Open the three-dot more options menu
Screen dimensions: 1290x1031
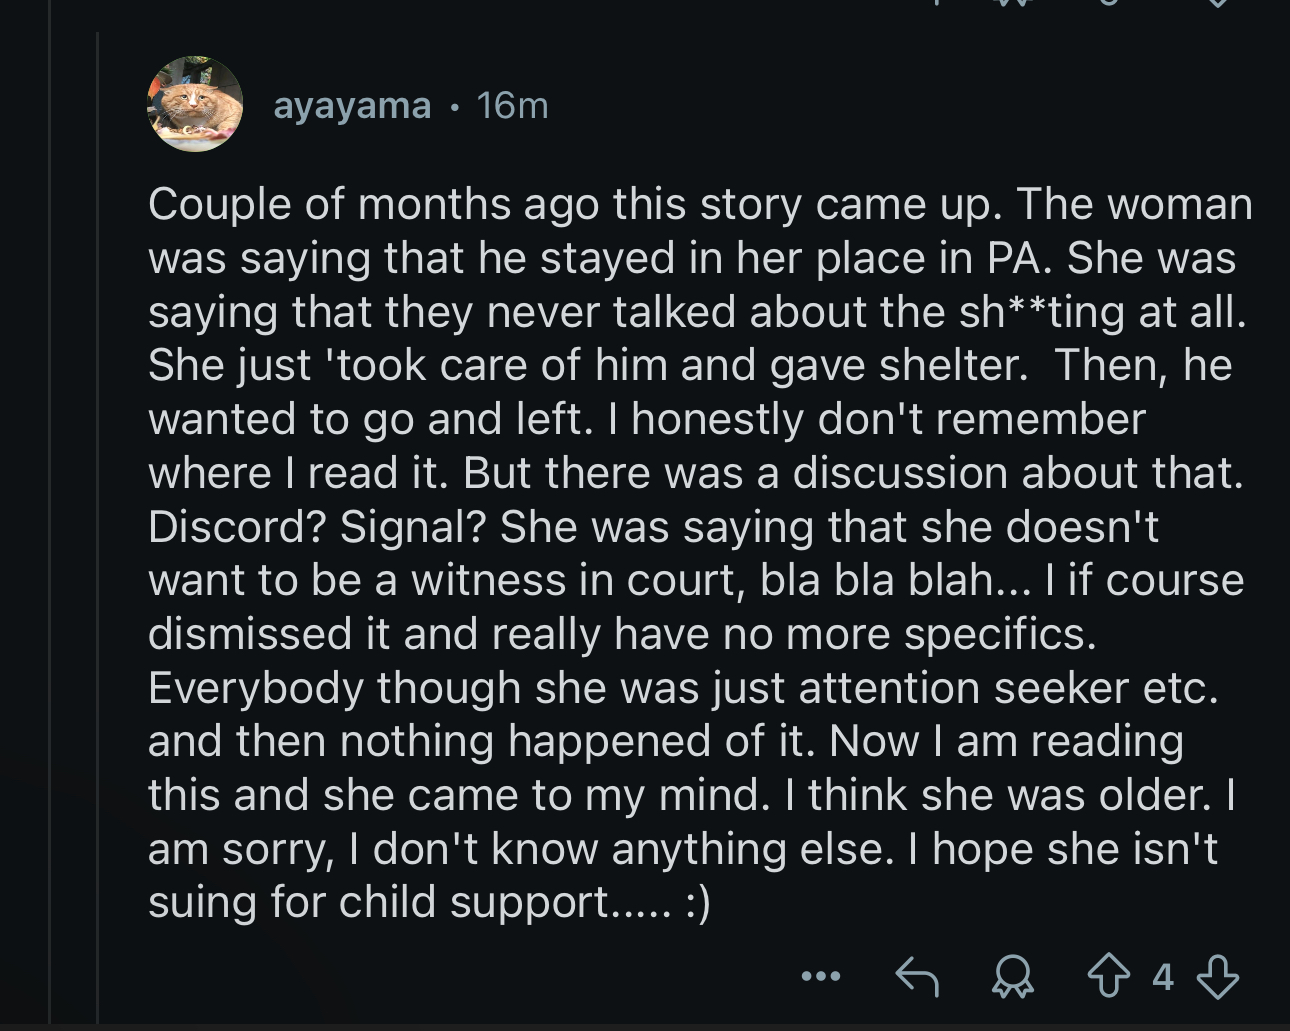(x=820, y=976)
